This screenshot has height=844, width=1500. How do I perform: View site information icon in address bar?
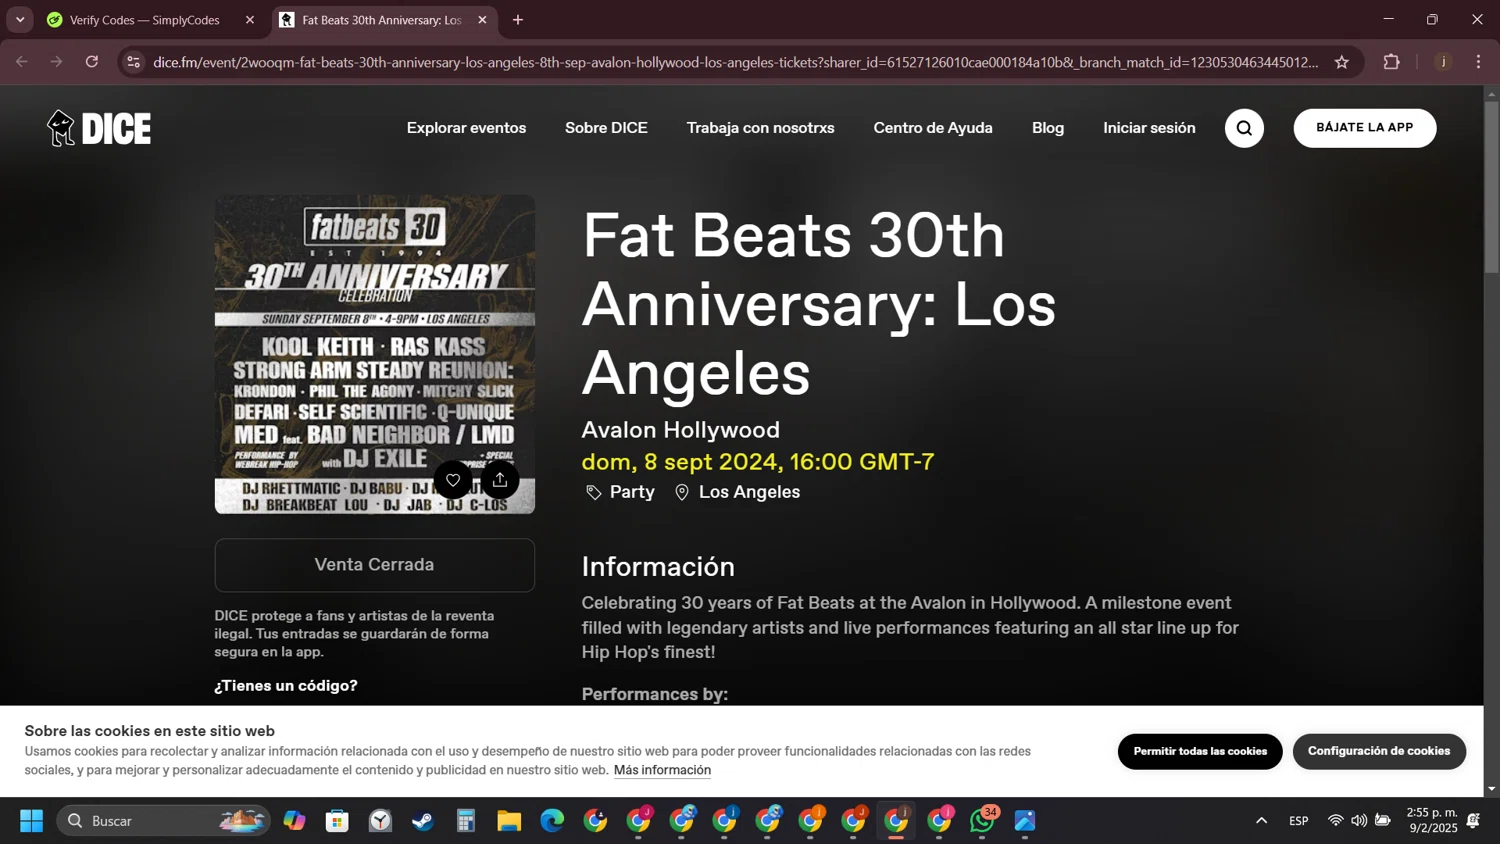point(133,62)
